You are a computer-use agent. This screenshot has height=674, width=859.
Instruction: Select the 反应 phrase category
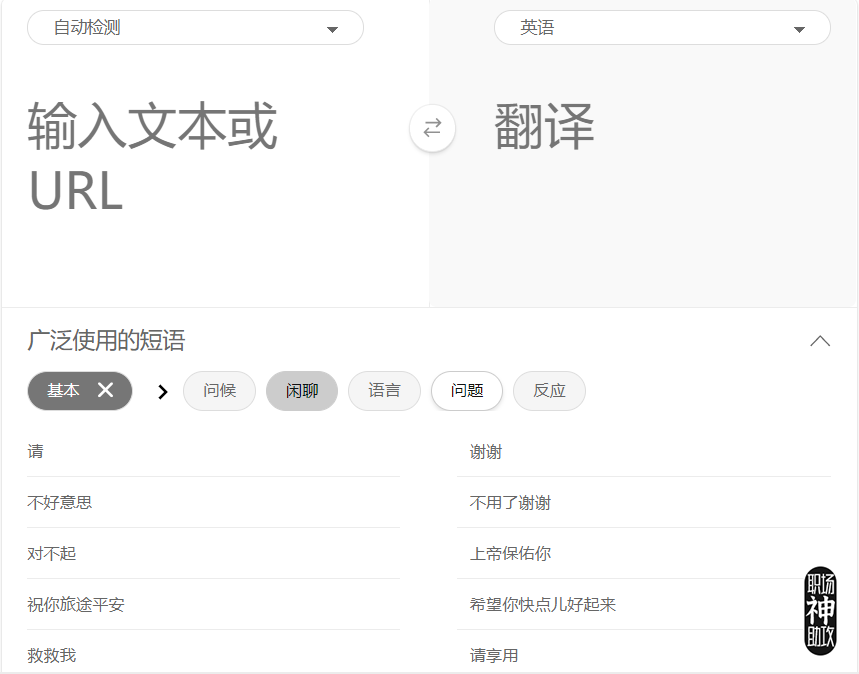[548, 391]
